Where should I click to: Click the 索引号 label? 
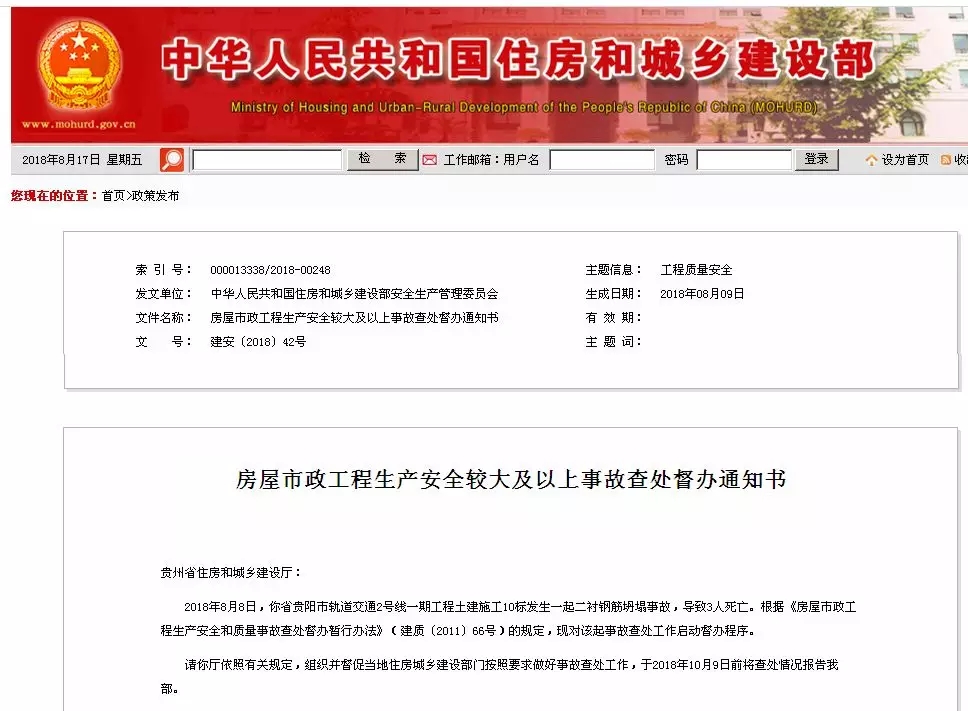164,270
